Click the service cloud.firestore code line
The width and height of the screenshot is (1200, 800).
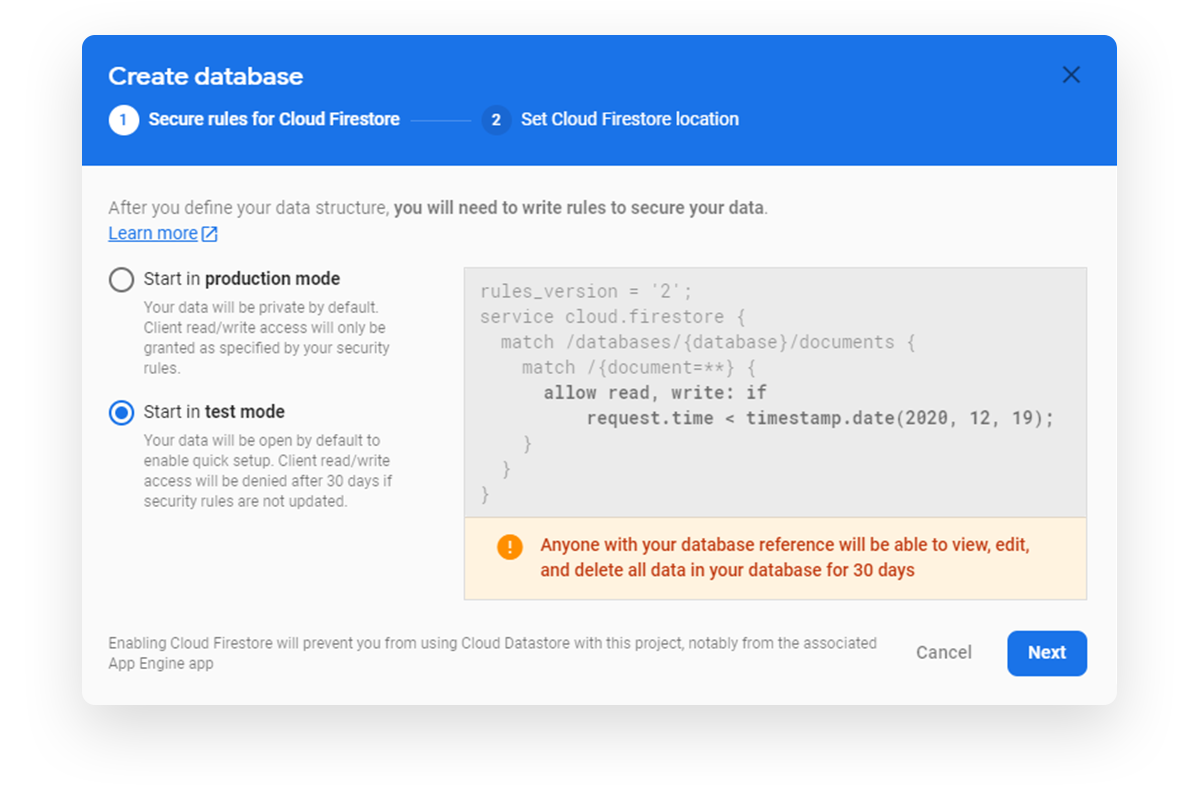pos(613,316)
